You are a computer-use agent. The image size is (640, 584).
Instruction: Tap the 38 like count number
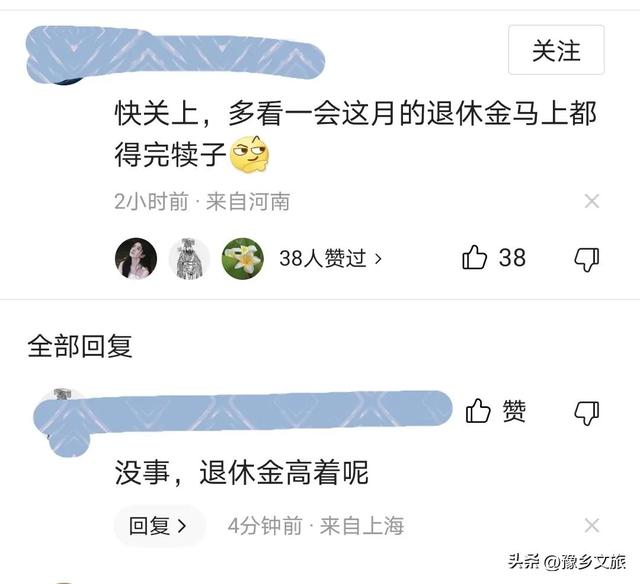coord(512,258)
